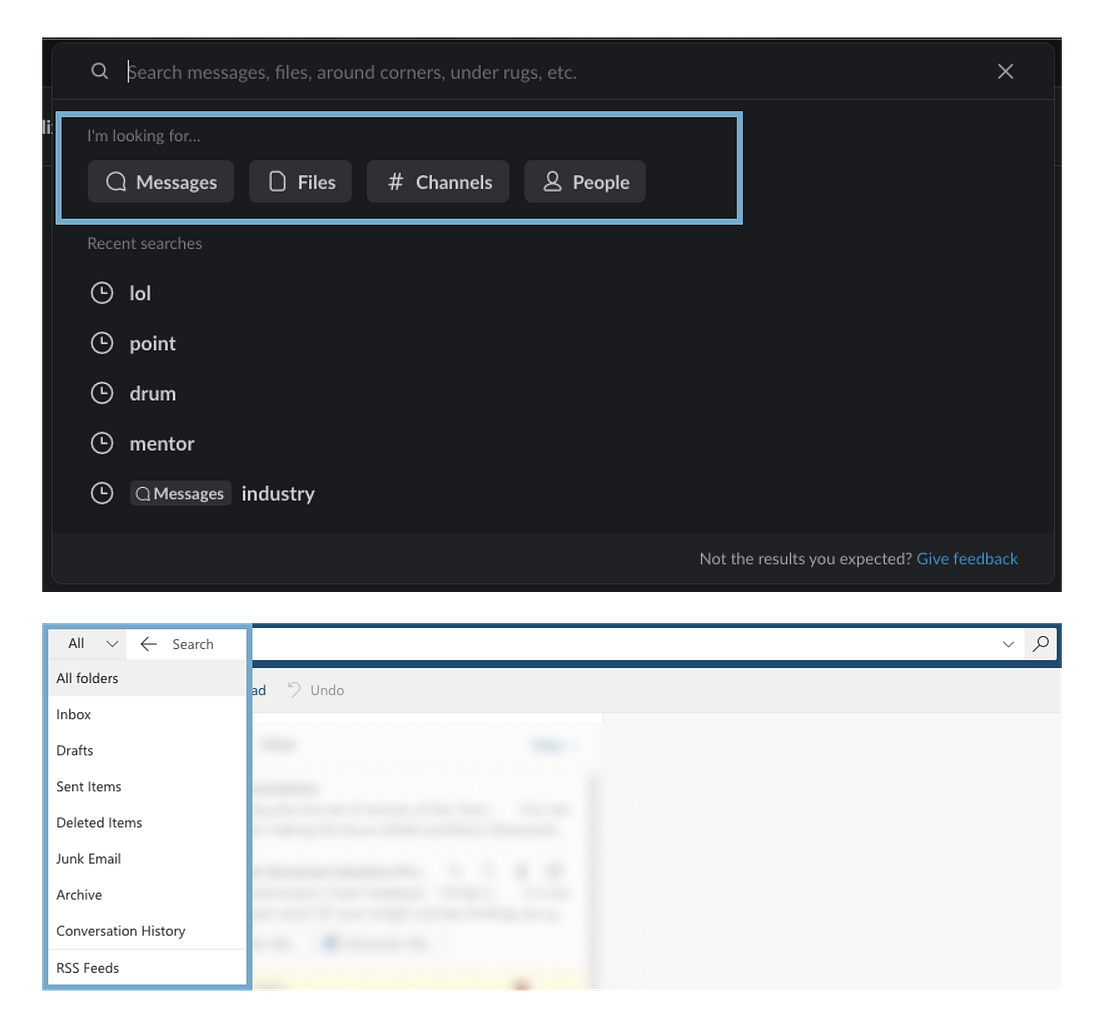
Task: Open the "All" search scope dropdown
Action: pos(87,643)
